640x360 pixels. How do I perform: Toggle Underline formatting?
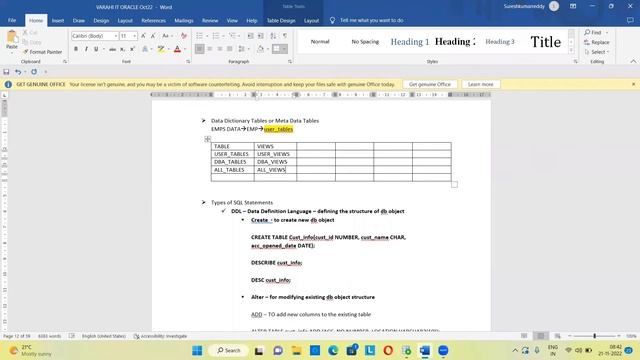[96, 49]
